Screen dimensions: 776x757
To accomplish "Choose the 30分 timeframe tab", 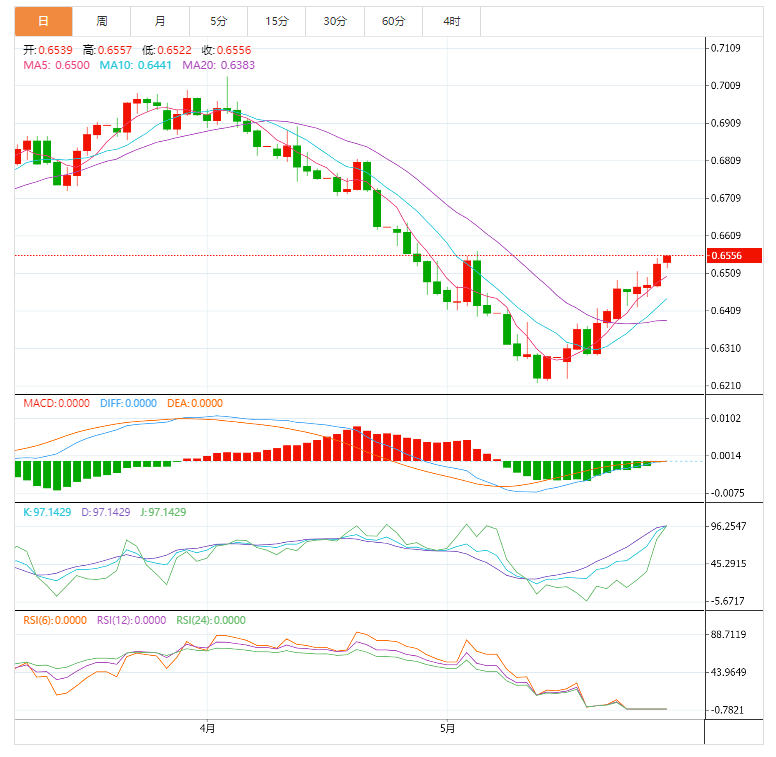I will pos(335,21).
